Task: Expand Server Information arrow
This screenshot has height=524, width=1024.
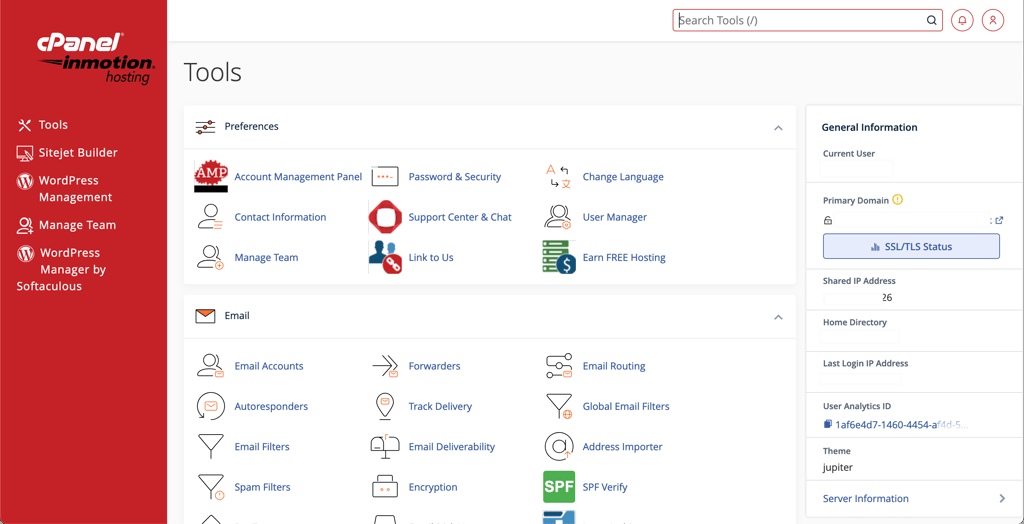Action: [x=1002, y=499]
